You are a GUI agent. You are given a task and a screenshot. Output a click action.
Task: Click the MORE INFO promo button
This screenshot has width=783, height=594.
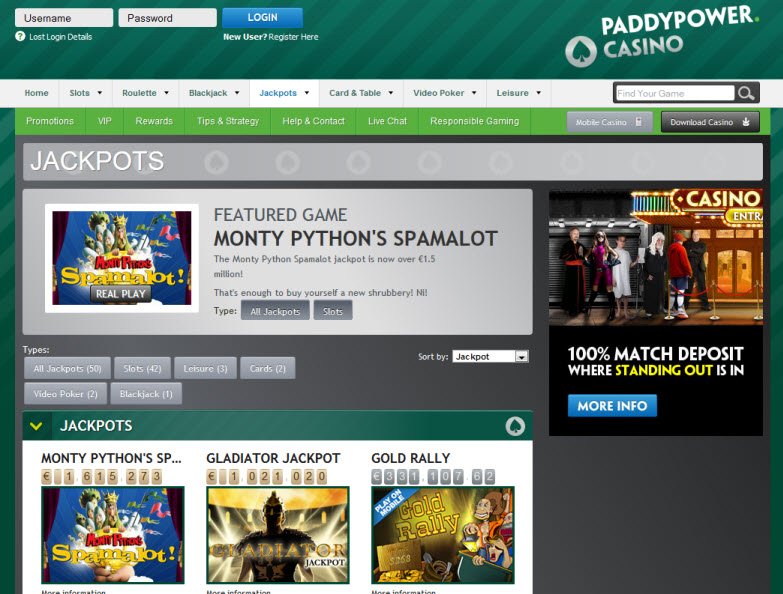[612, 406]
